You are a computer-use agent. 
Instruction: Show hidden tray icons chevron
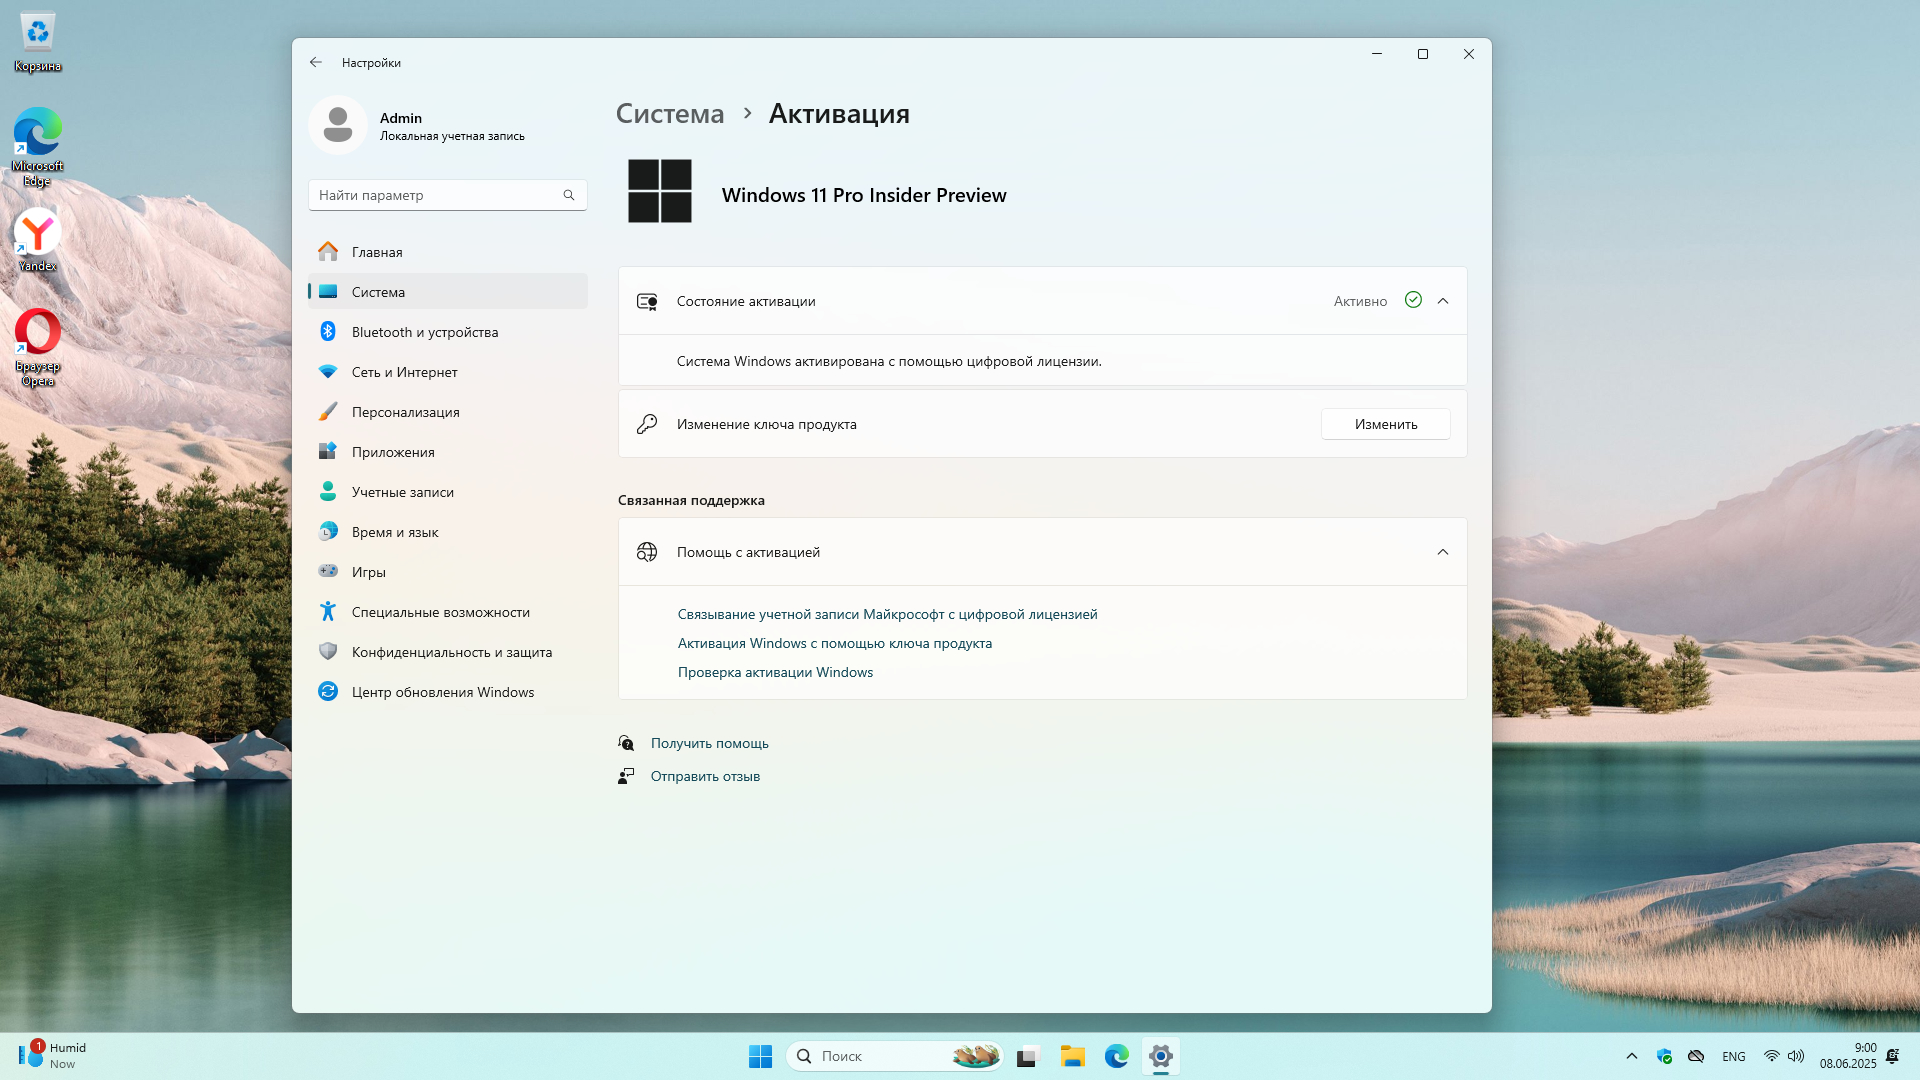point(1632,1056)
